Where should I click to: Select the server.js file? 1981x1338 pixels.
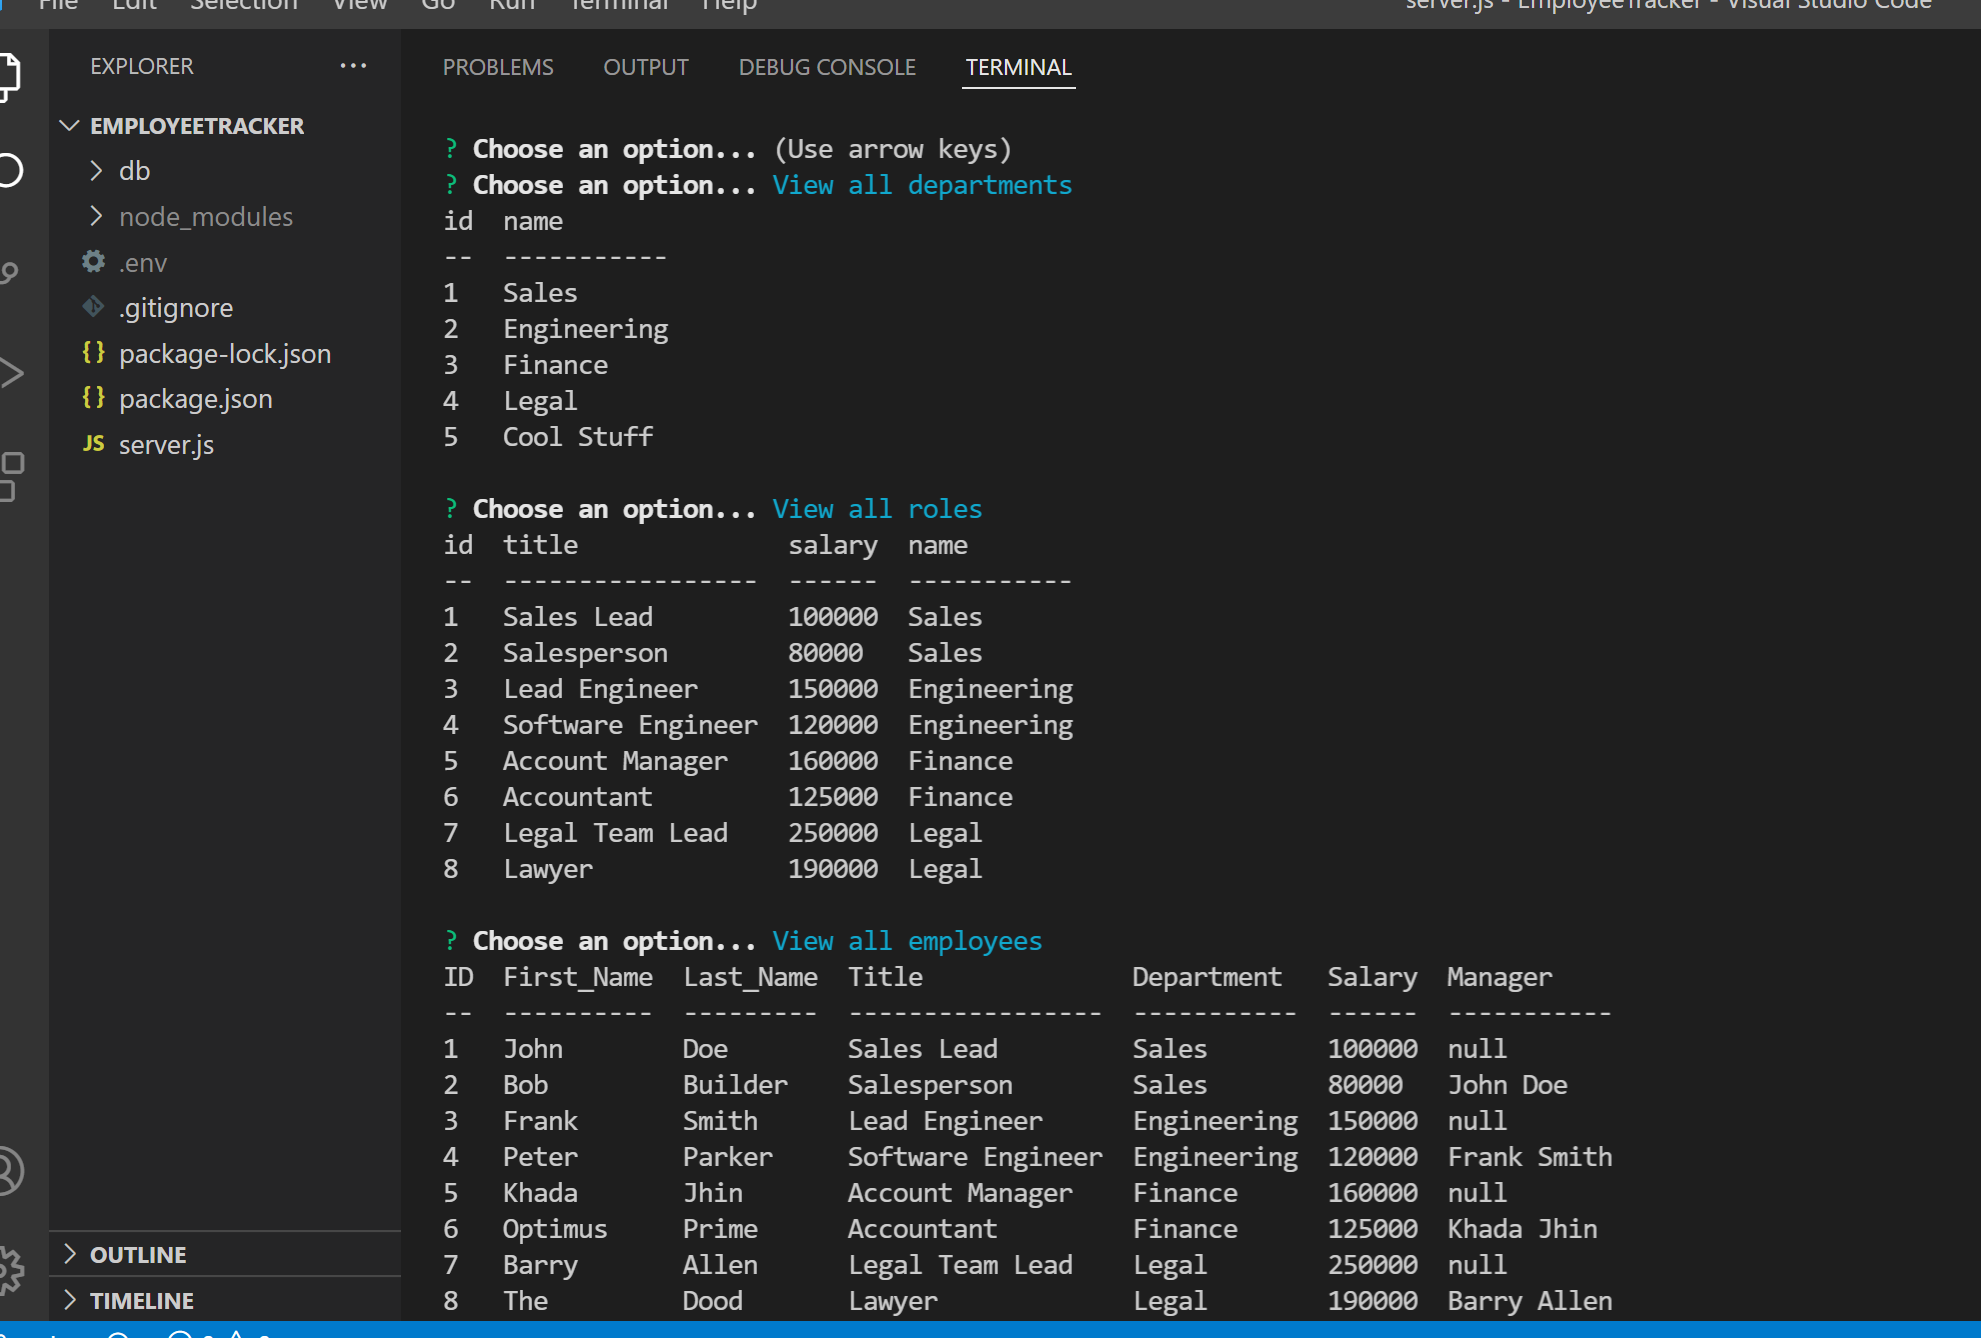click(166, 444)
